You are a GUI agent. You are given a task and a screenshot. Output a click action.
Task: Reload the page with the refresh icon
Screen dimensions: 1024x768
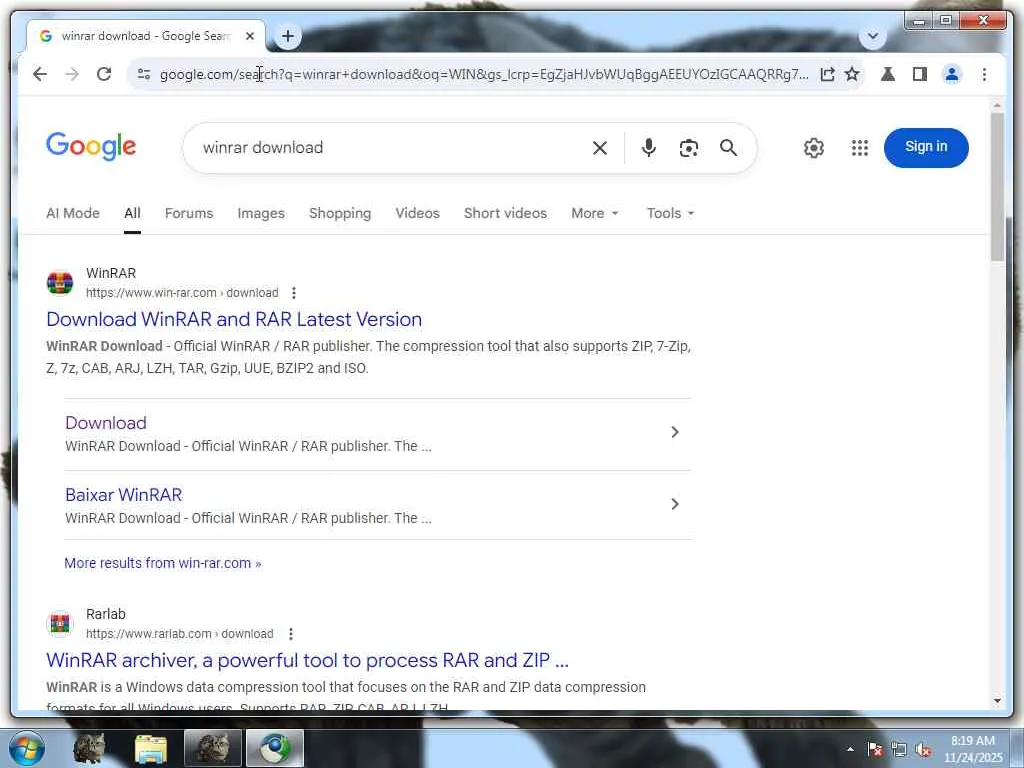point(104,74)
